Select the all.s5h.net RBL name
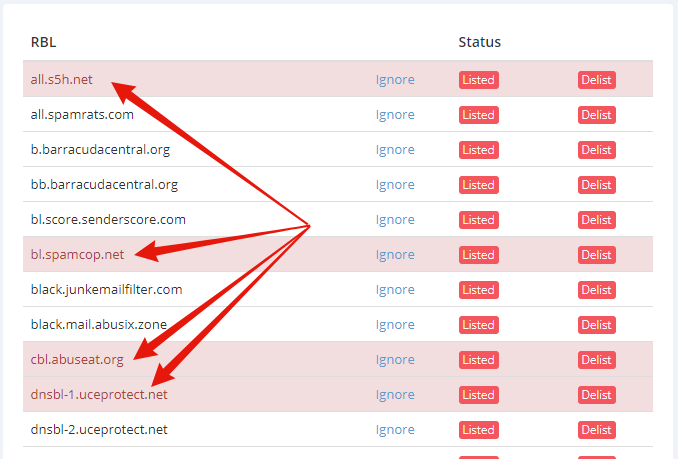This screenshot has height=459, width=678. coord(61,80)
